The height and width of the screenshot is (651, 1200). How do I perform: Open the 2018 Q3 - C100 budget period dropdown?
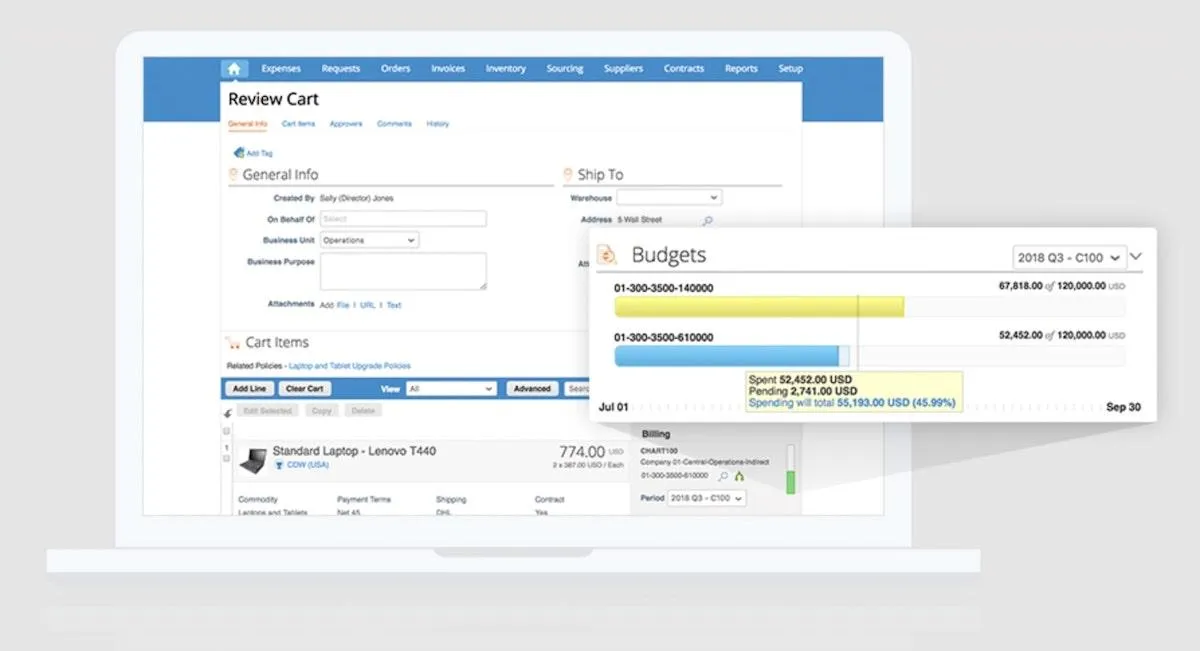click(x=1069, y=257)
